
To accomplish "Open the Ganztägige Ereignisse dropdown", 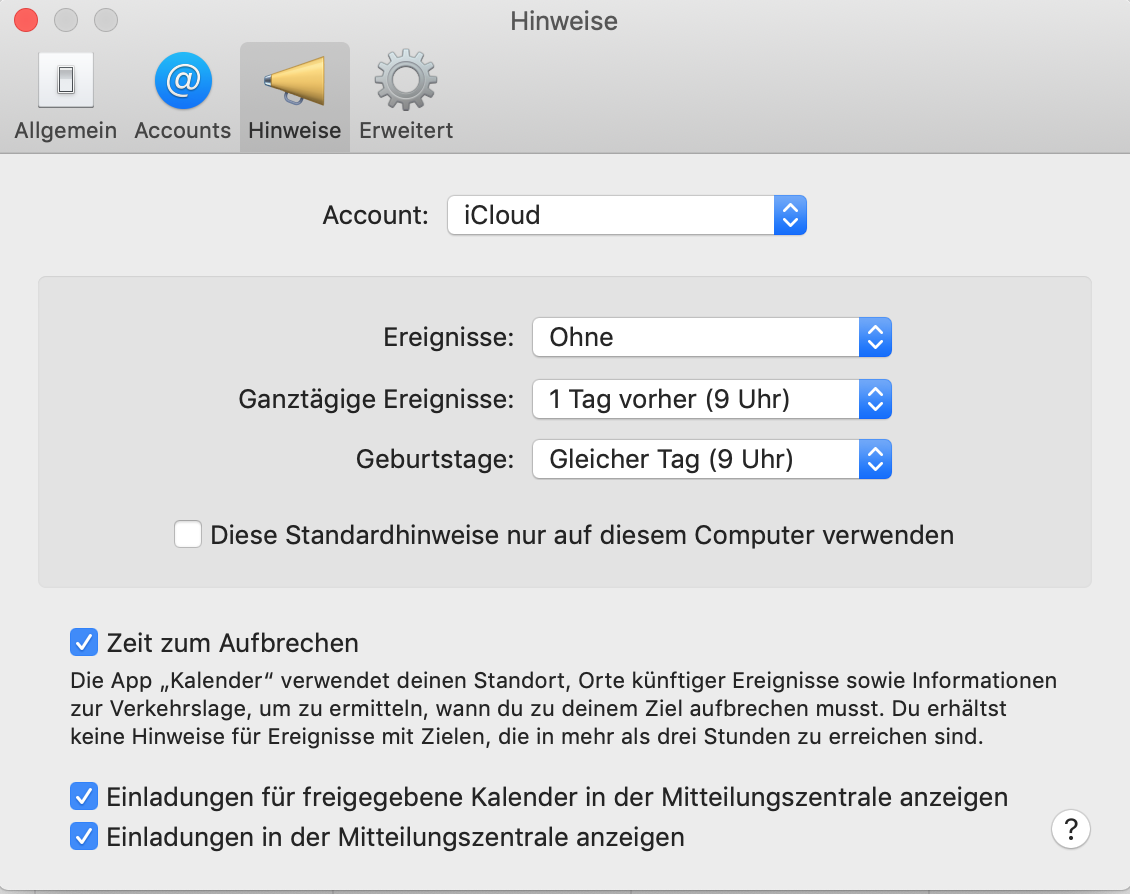I will (x=711, y=399).
